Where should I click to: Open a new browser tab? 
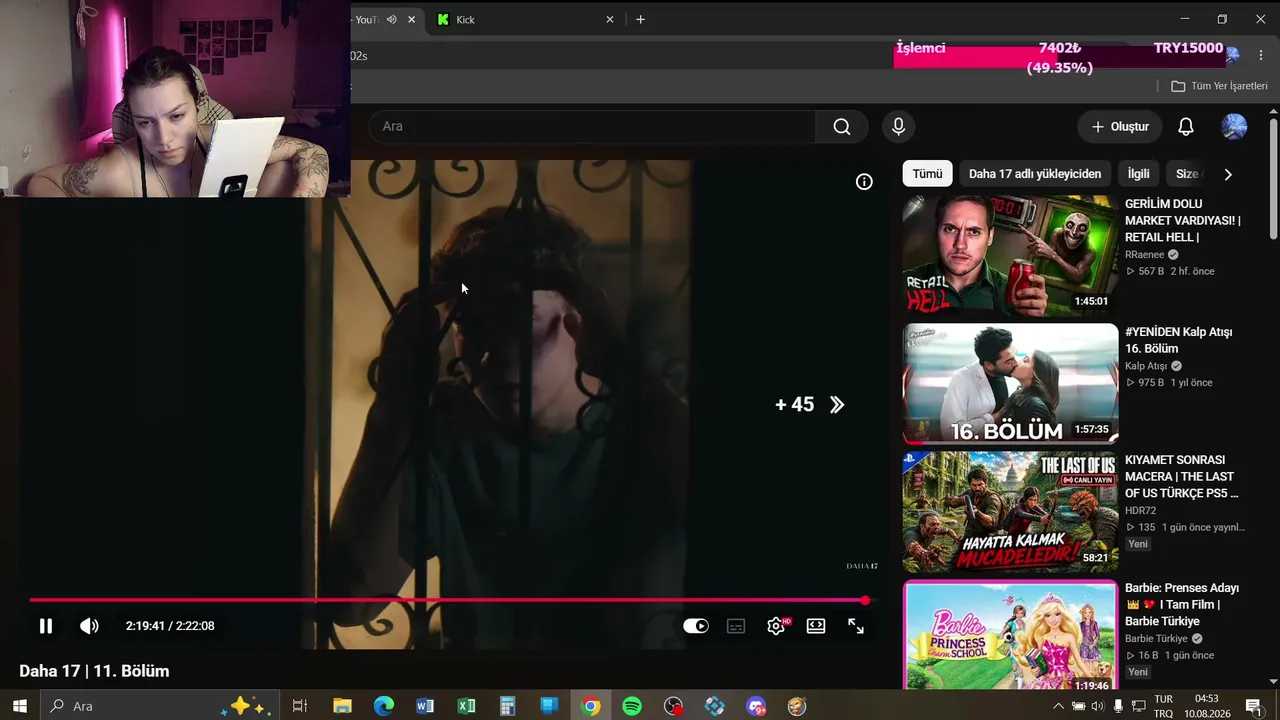click(x=640, y=20)
